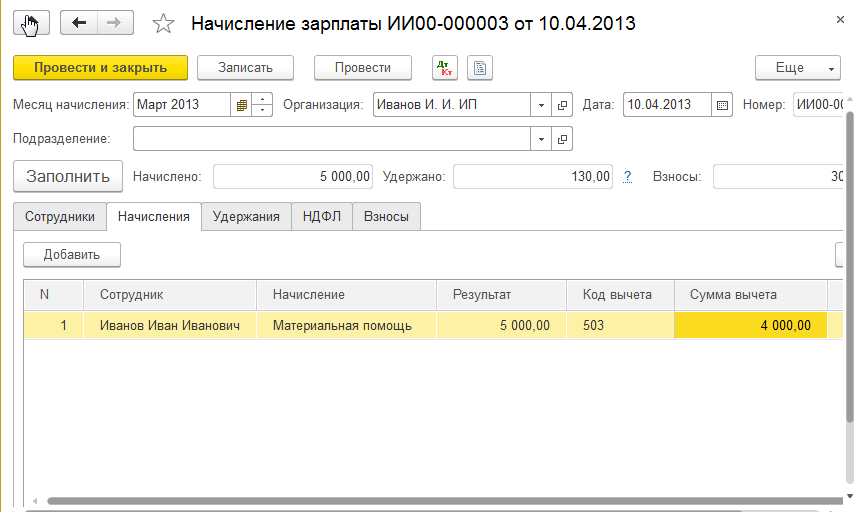Click the Заполнить button

(x=68, y=176)
